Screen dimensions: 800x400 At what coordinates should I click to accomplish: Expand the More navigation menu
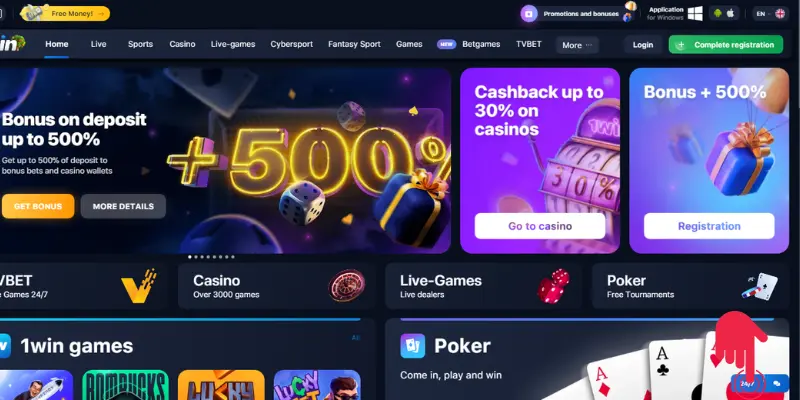pos(577,45)
